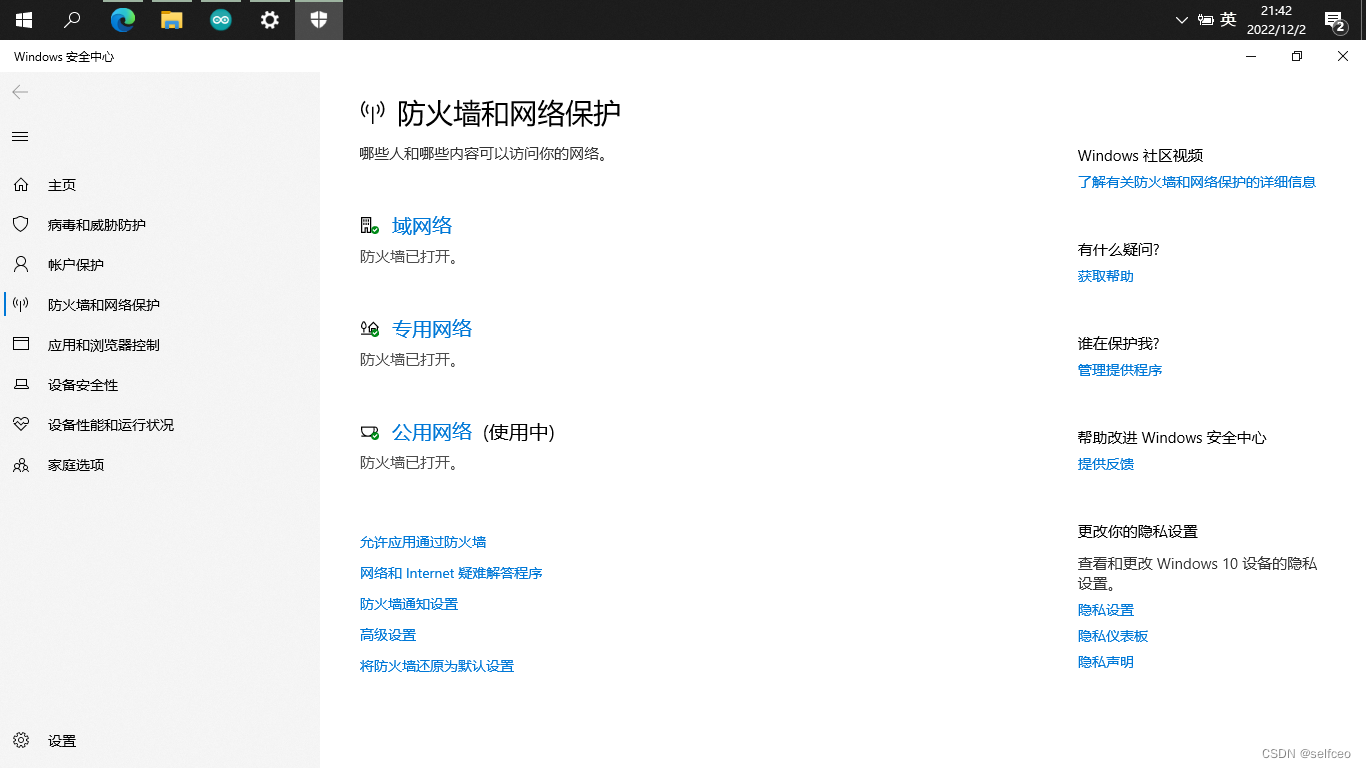Click the 防火墙和网络保护 page heading
1366x768 pixels.
point(509,113)
